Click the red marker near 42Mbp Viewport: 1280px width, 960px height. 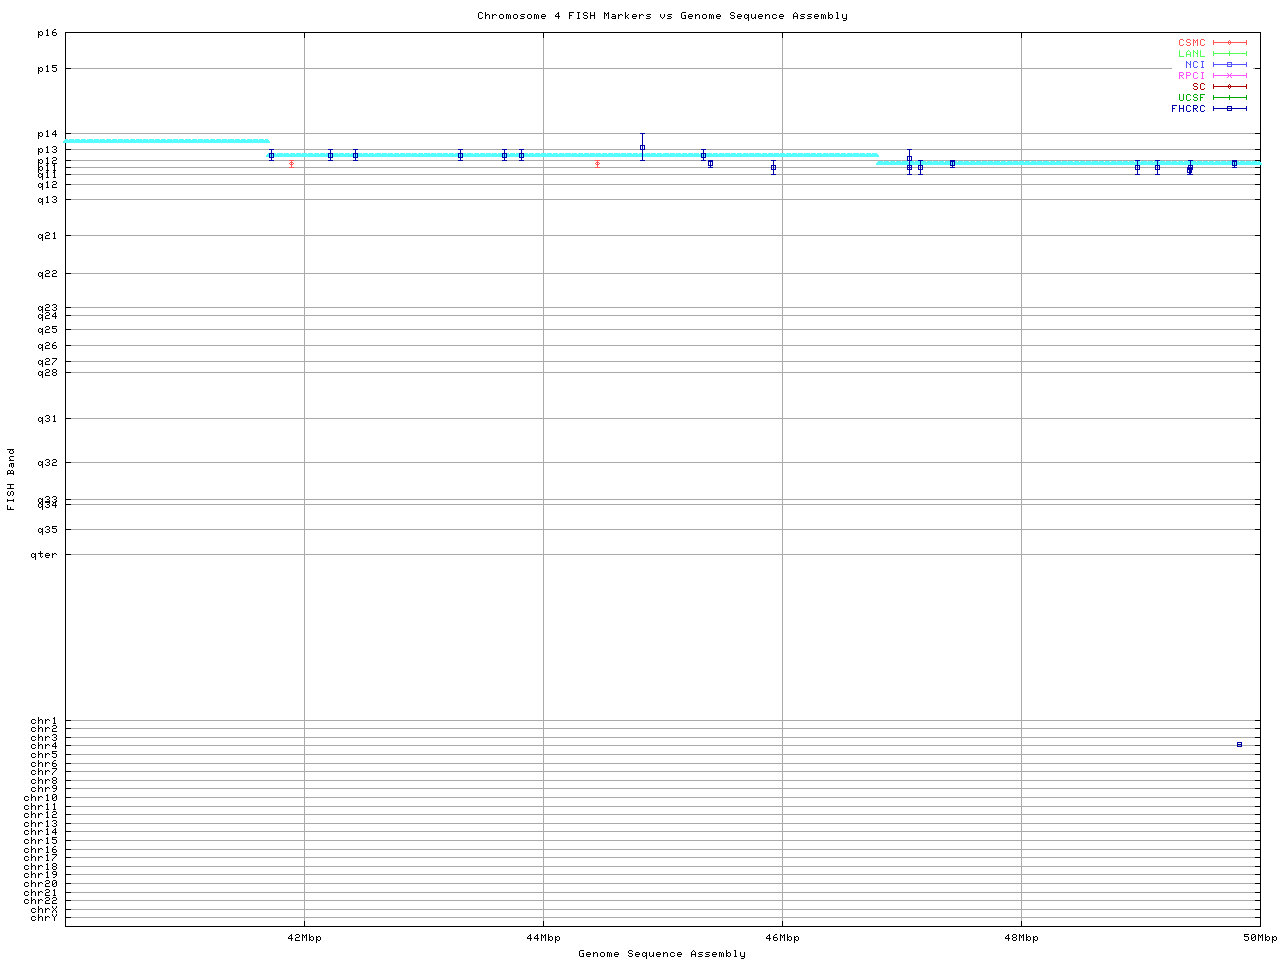coord(291,163)
